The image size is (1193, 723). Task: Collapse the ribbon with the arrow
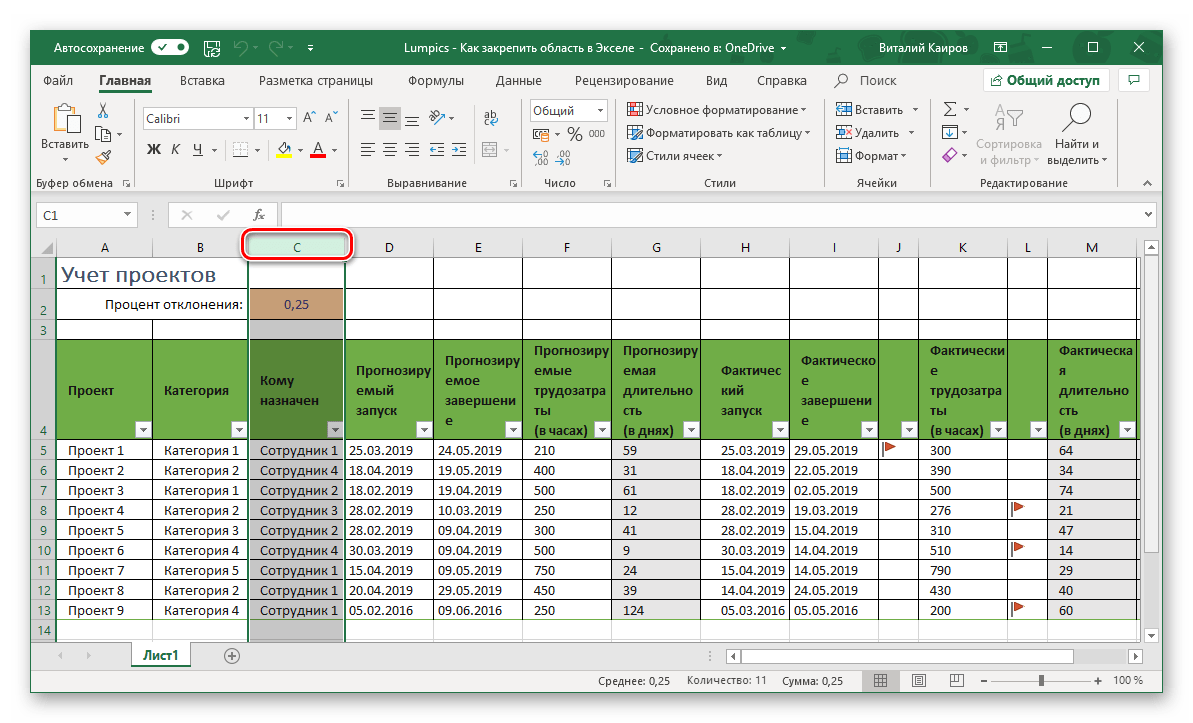point(1147,183)
